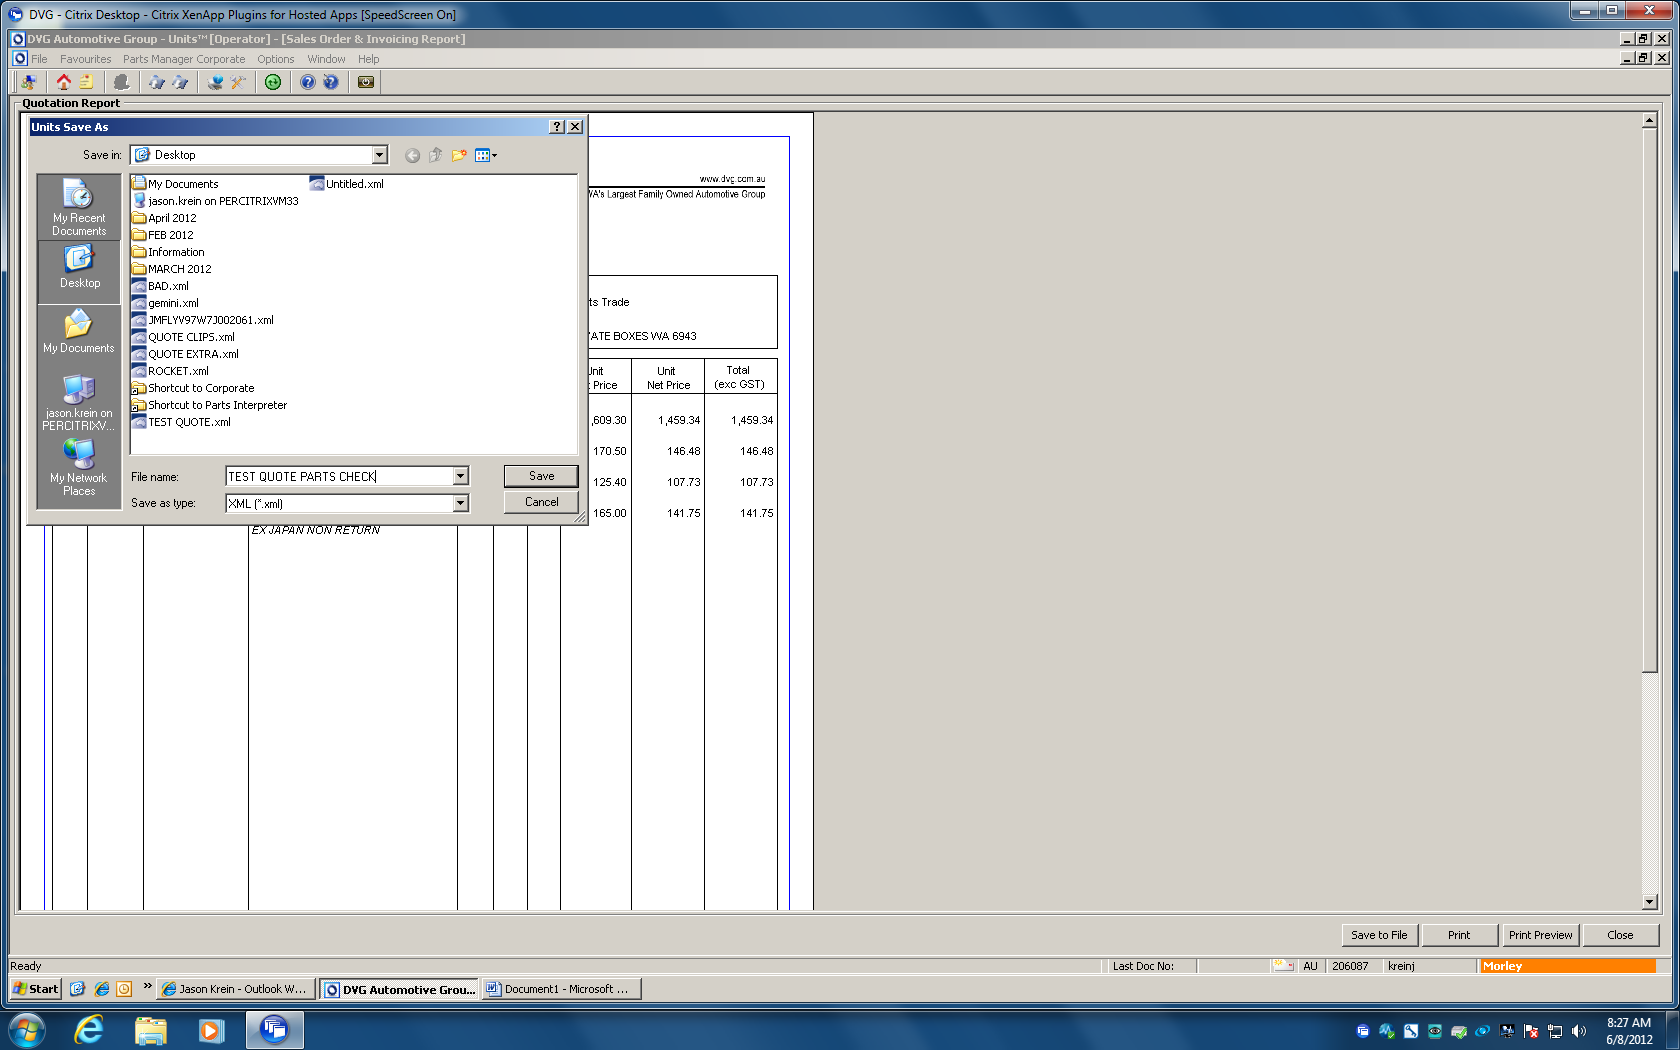
Task: Open the Help menu
Action: coord(369,59)
